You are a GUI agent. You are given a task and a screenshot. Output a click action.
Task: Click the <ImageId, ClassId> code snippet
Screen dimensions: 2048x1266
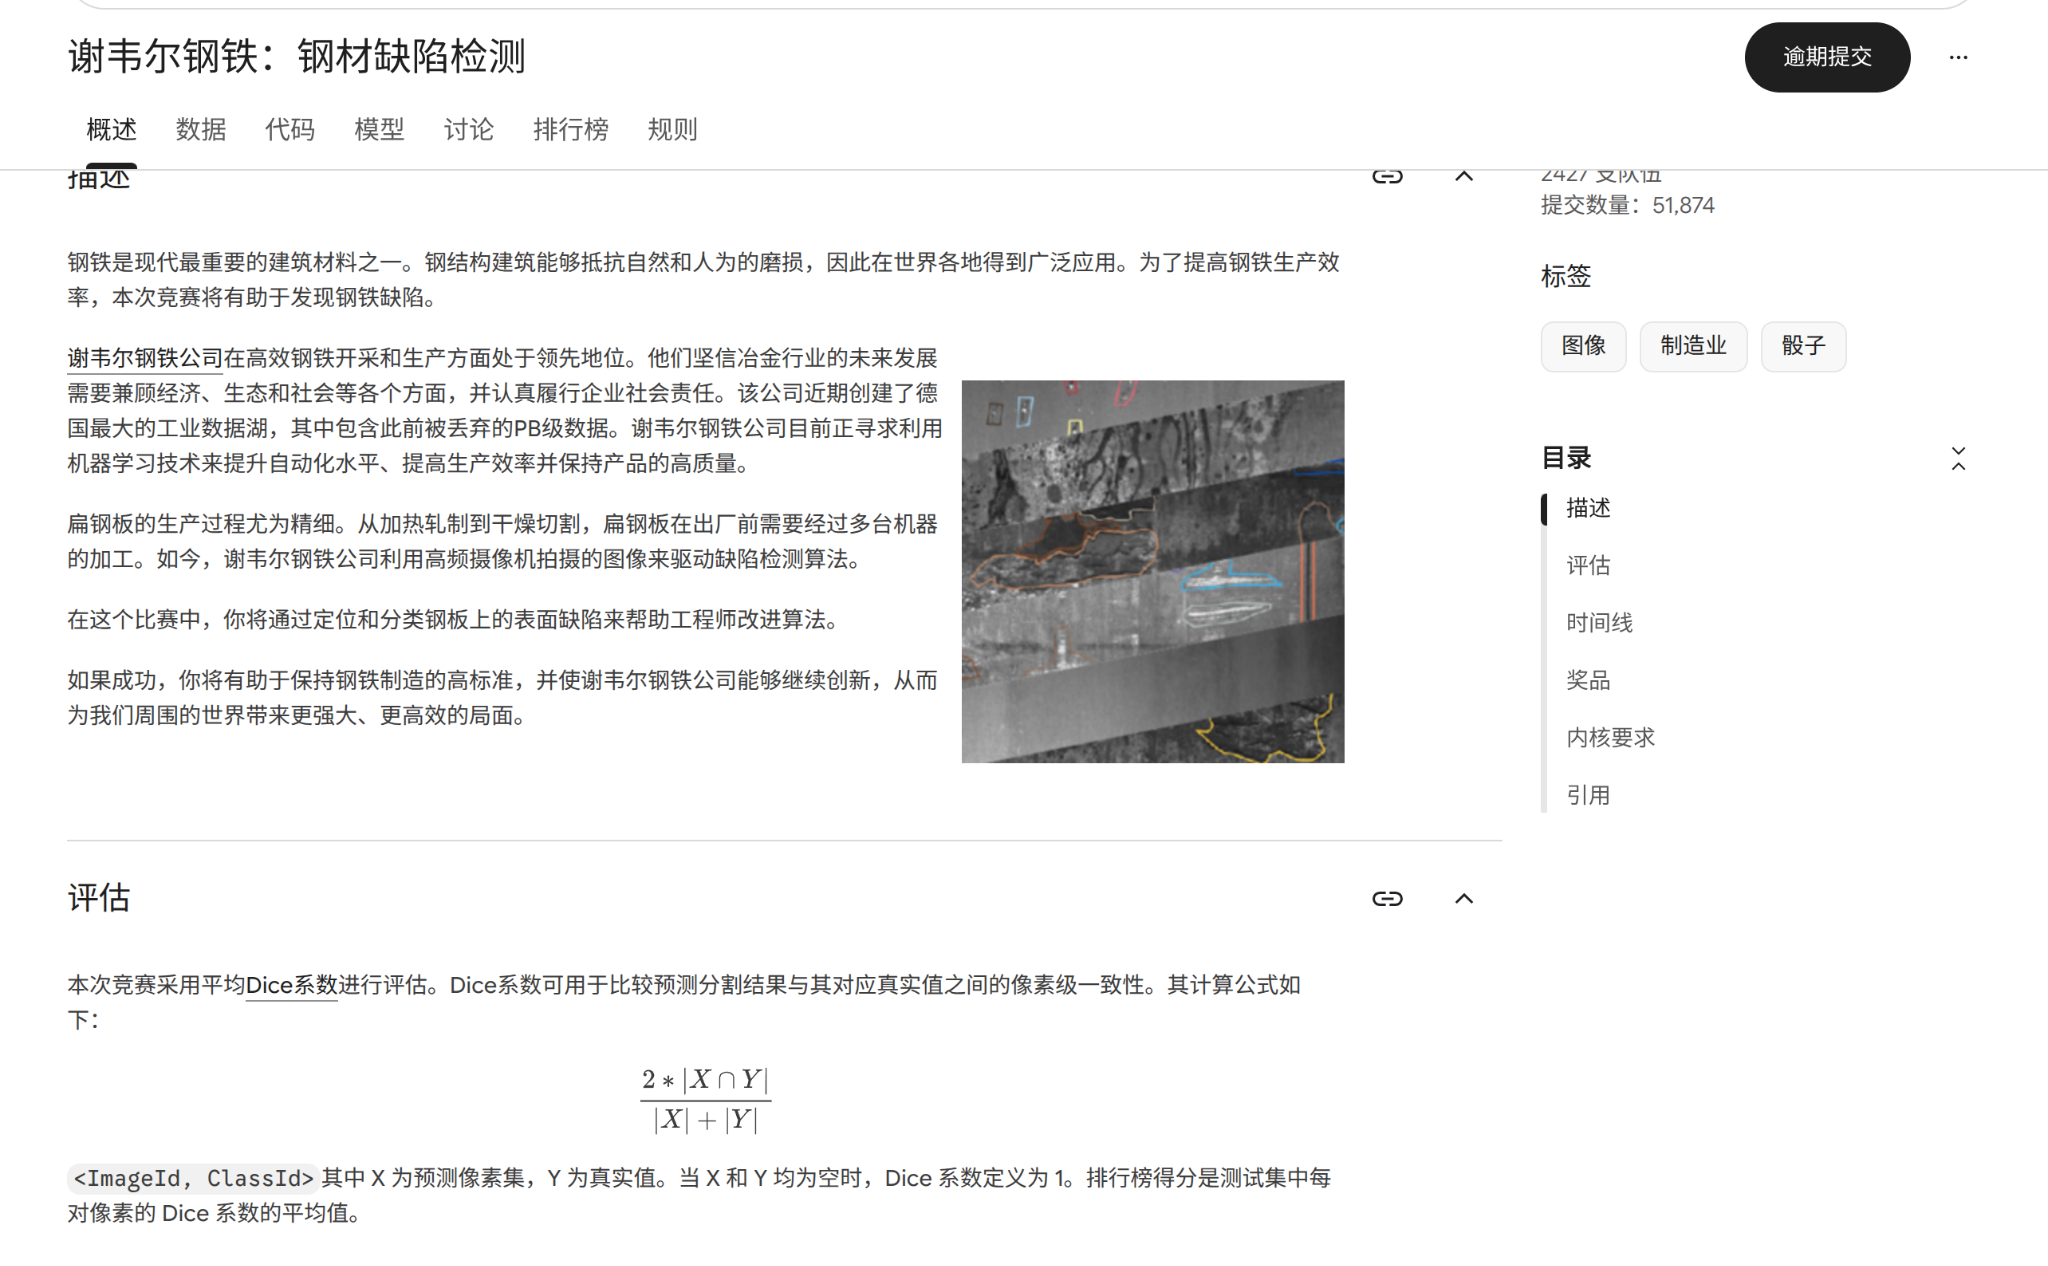click(193, 1178)
